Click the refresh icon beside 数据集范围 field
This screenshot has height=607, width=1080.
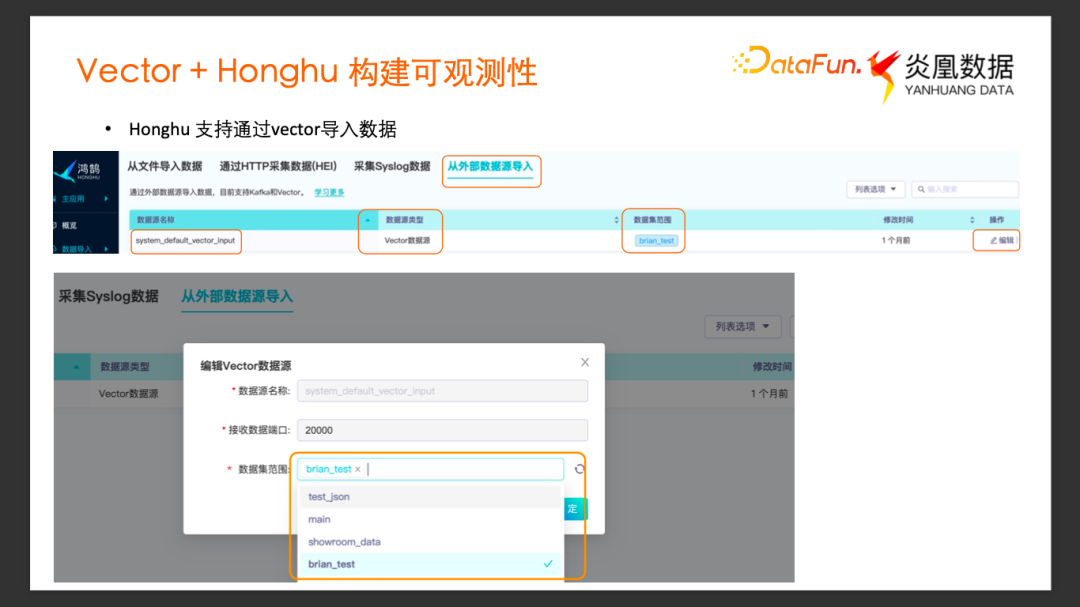click(x=579, y=469)
